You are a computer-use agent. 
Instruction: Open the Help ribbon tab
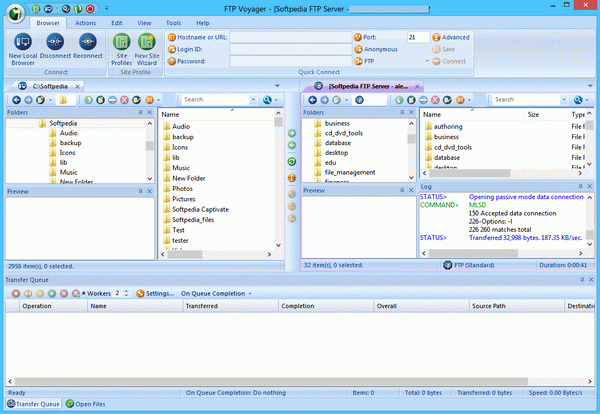[x=203, y=23]
